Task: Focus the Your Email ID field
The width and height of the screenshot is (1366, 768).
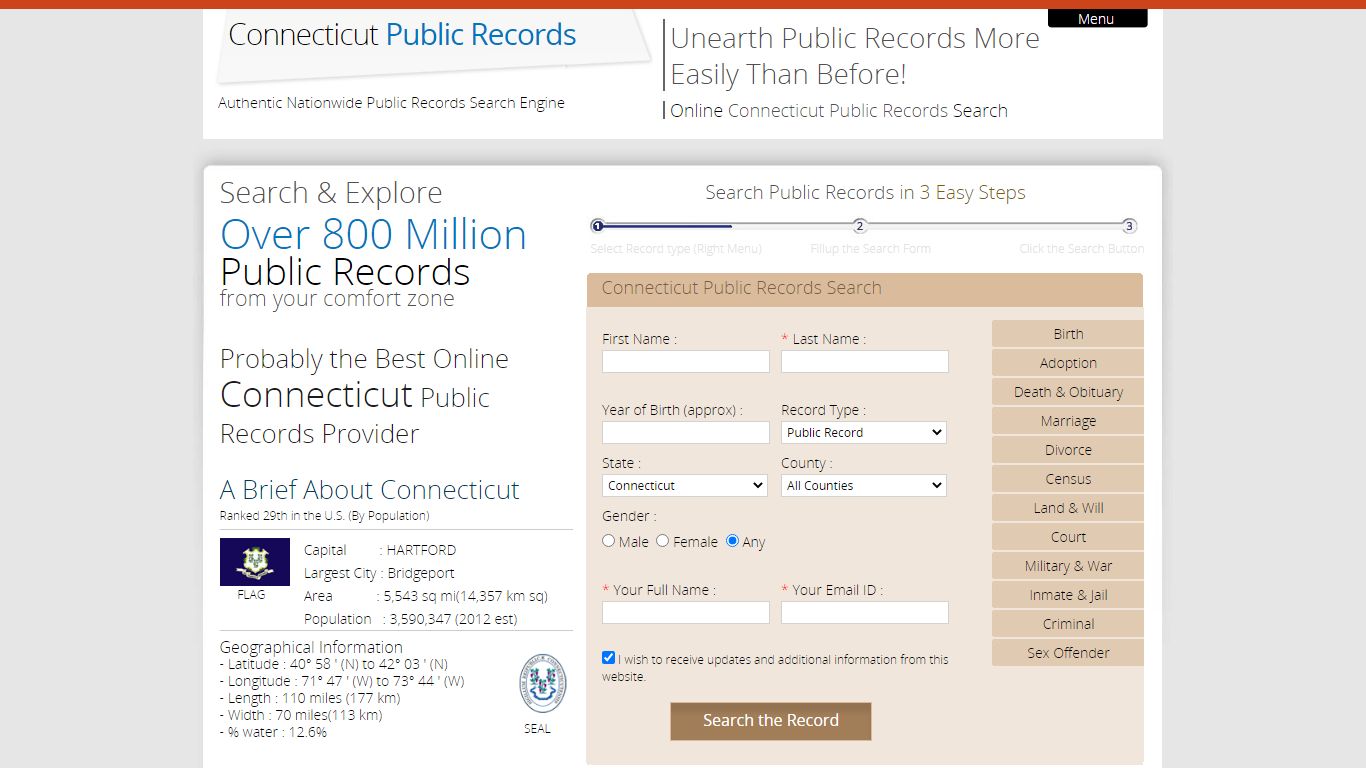Action: (864, 612)
